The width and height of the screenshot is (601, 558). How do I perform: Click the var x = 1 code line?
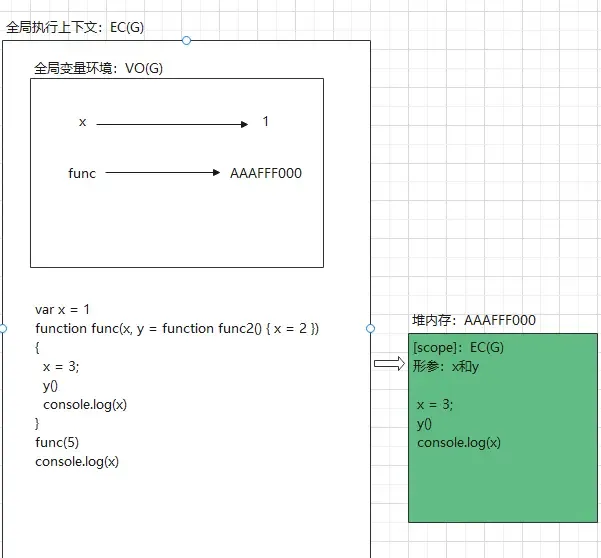tap(62, 309)
